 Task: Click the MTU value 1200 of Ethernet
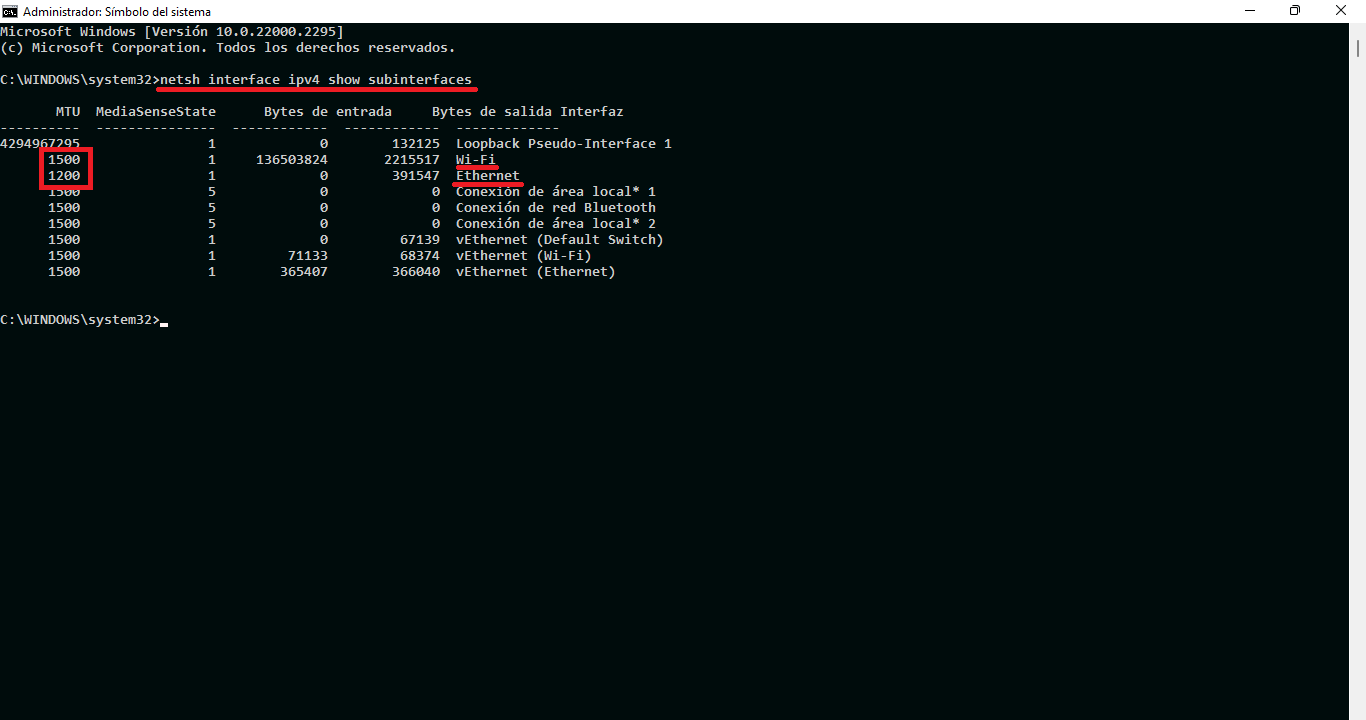[x=64, y=175]
